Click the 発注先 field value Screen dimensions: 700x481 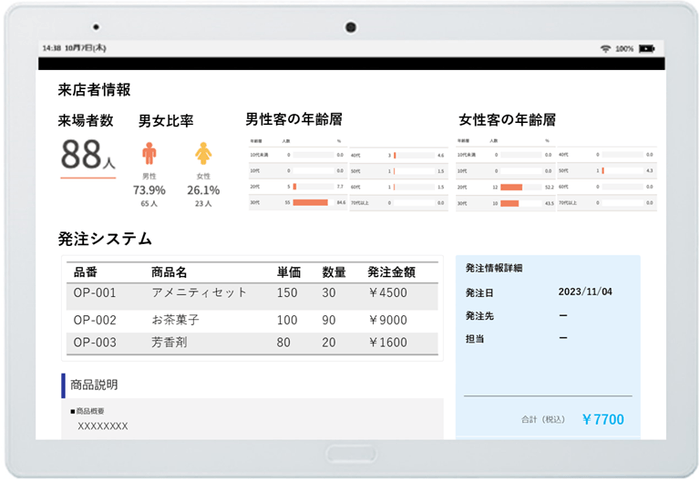point(563,316)
